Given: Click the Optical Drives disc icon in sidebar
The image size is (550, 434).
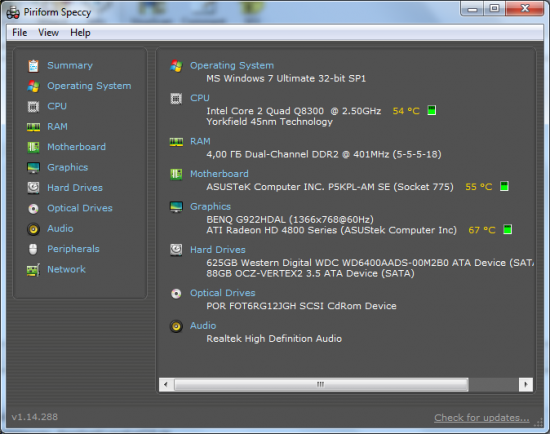Looking at the screenshot, I should click(33, 208).
